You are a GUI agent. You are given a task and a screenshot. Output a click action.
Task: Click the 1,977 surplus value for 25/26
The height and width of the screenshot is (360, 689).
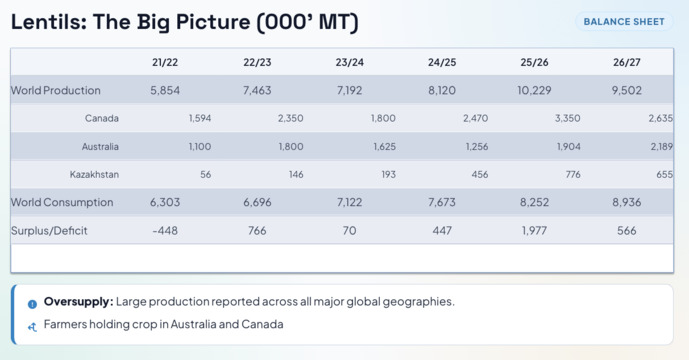tap(534, 230)
